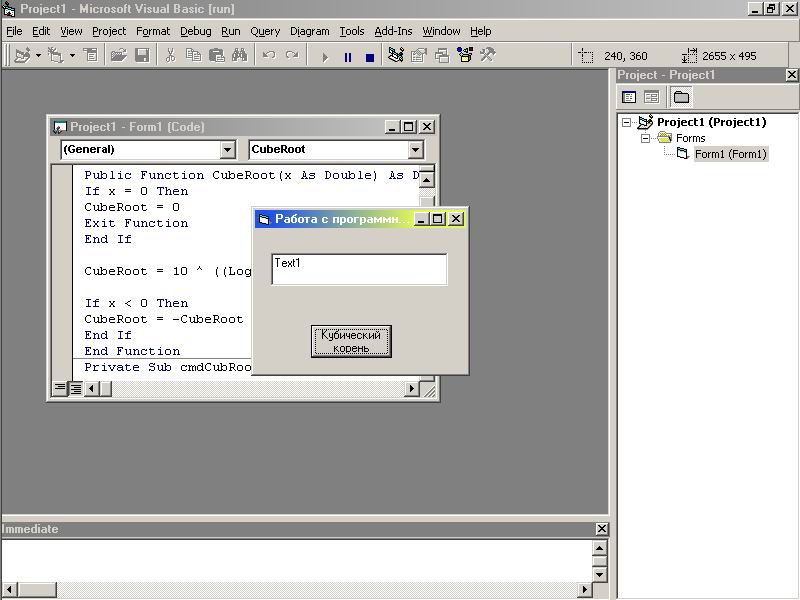
Task: Click the Кубический корень button
Action: pos(351,341)
